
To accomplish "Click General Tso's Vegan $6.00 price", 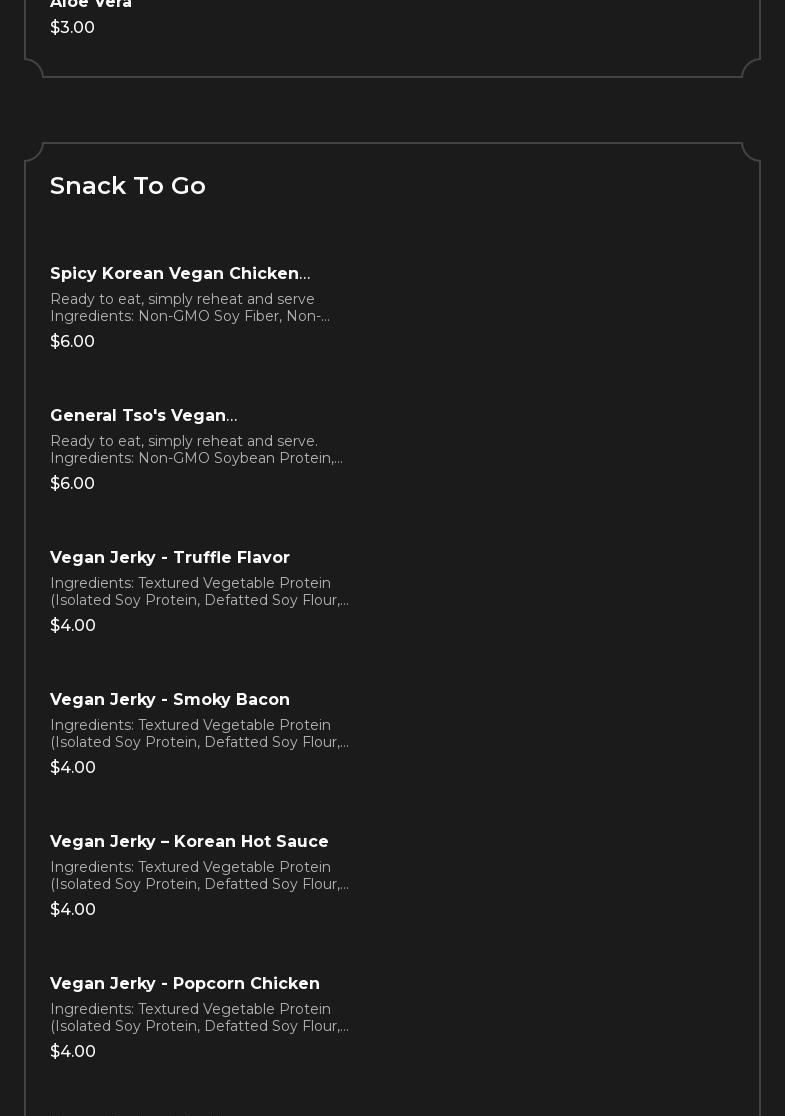I will point(72,483).
